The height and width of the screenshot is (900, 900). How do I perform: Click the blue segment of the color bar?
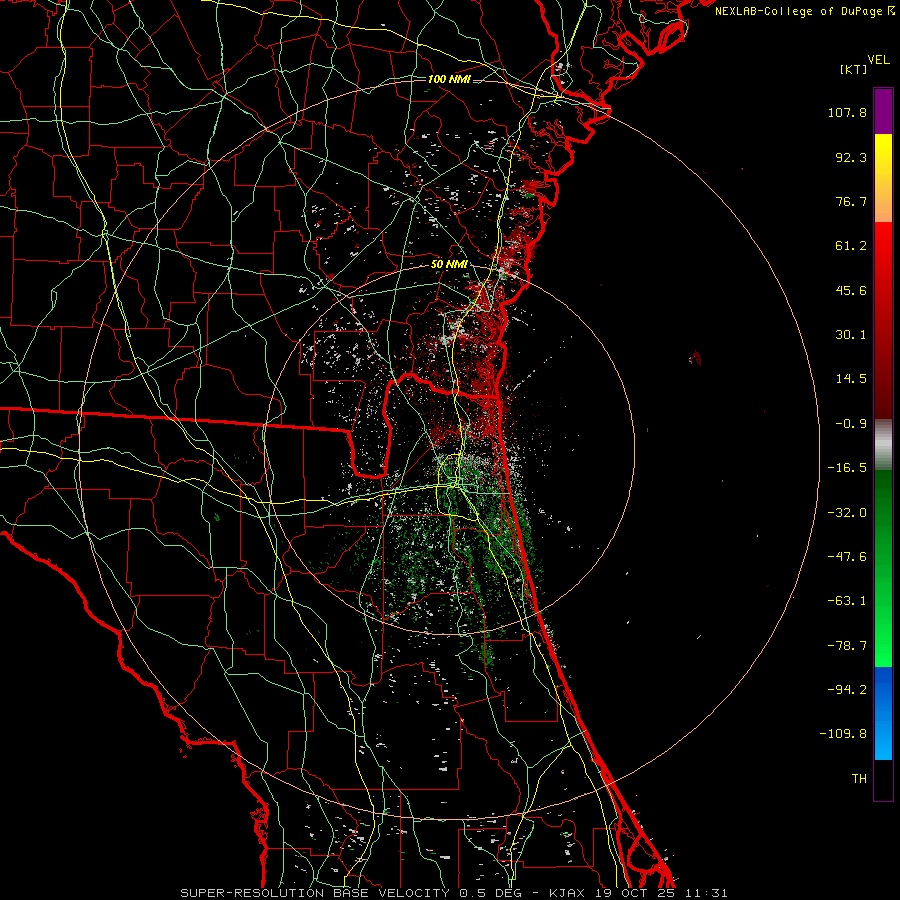883,713
